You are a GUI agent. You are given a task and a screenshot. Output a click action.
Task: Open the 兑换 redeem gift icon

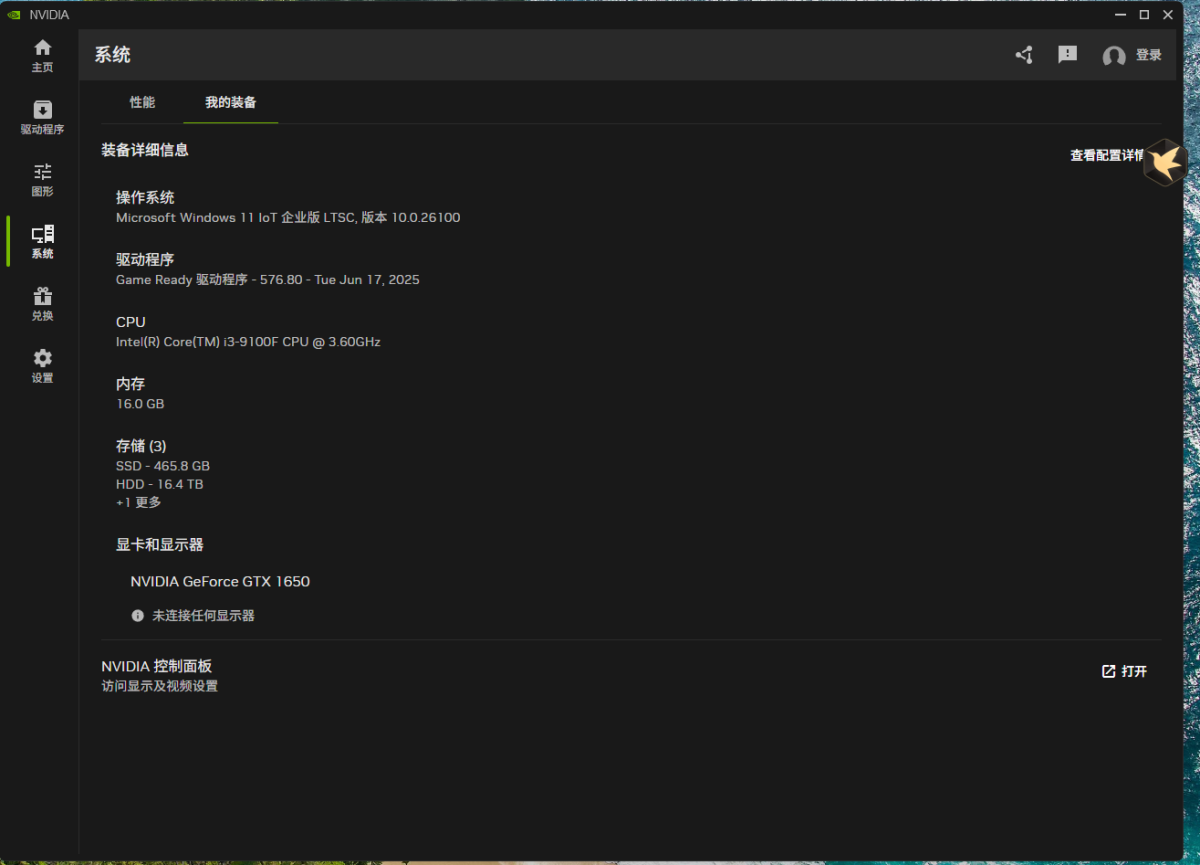(x=42, y=296)
